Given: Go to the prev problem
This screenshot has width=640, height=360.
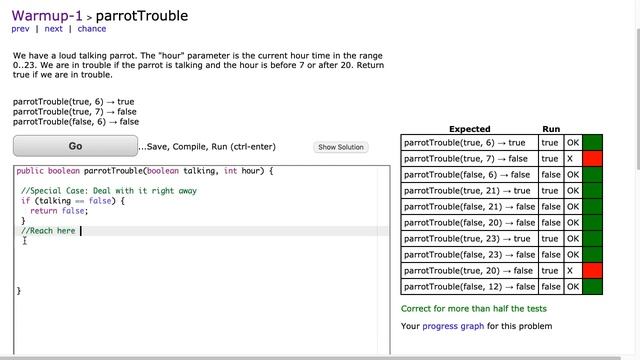Looking at the screenshot, I should point(20,29).
